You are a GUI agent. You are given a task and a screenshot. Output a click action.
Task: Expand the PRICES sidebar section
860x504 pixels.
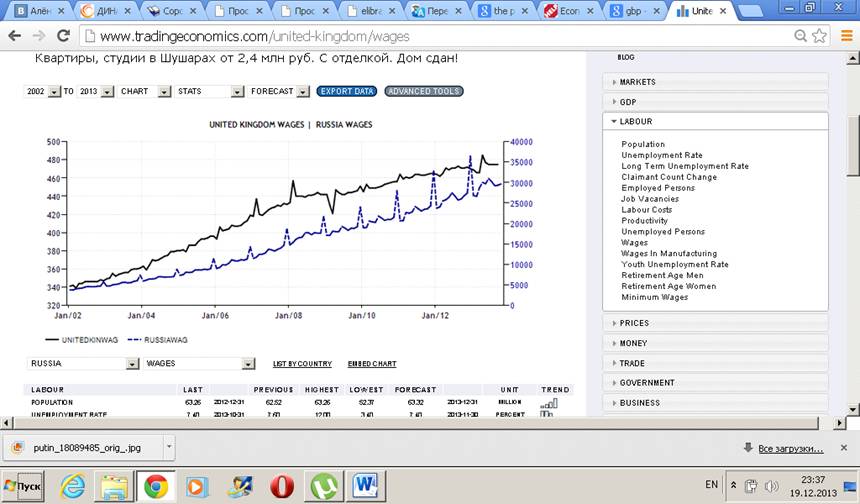click(x=715, y=323)
